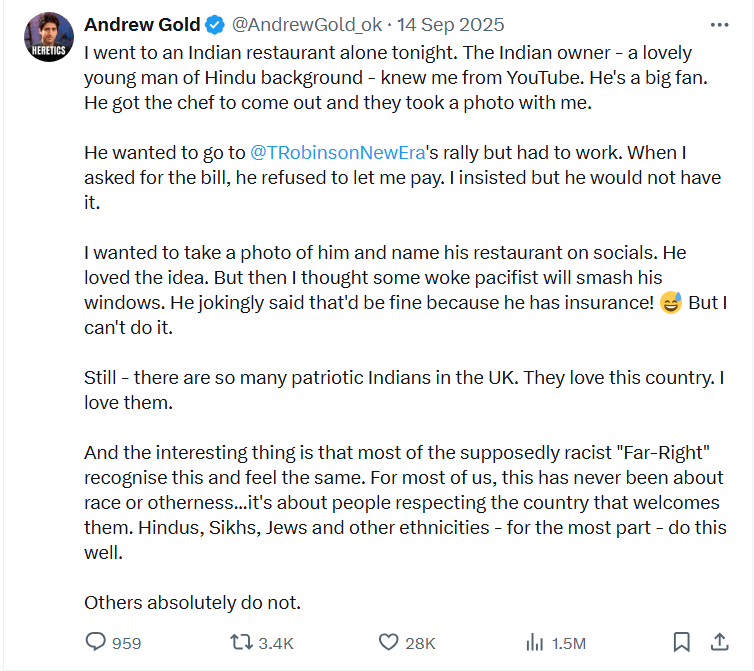Click the Andrew Gold display name
This screenshot has width=754, height=671.
tap(140, 25)
